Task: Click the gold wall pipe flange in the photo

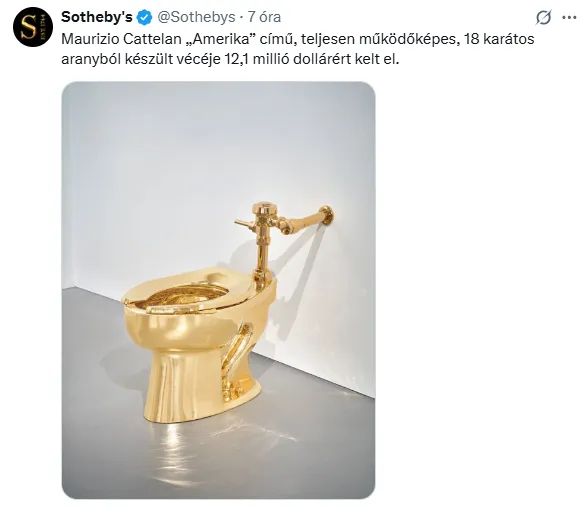Action: click(x=327, y=215)
